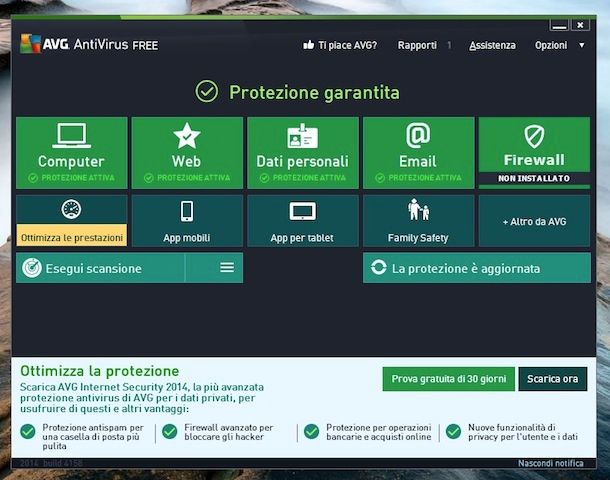This screenshot has height=480, width=610.
Task: Open the scan options hamburger menu
Action: point(227,267)
